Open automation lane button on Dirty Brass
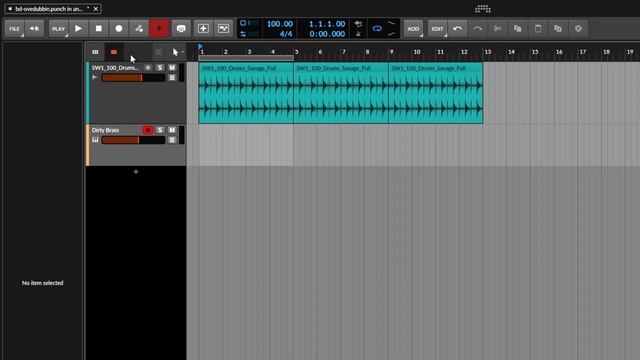Image resolution: width=640 pixels, height=360 pixels. point(172,140)
